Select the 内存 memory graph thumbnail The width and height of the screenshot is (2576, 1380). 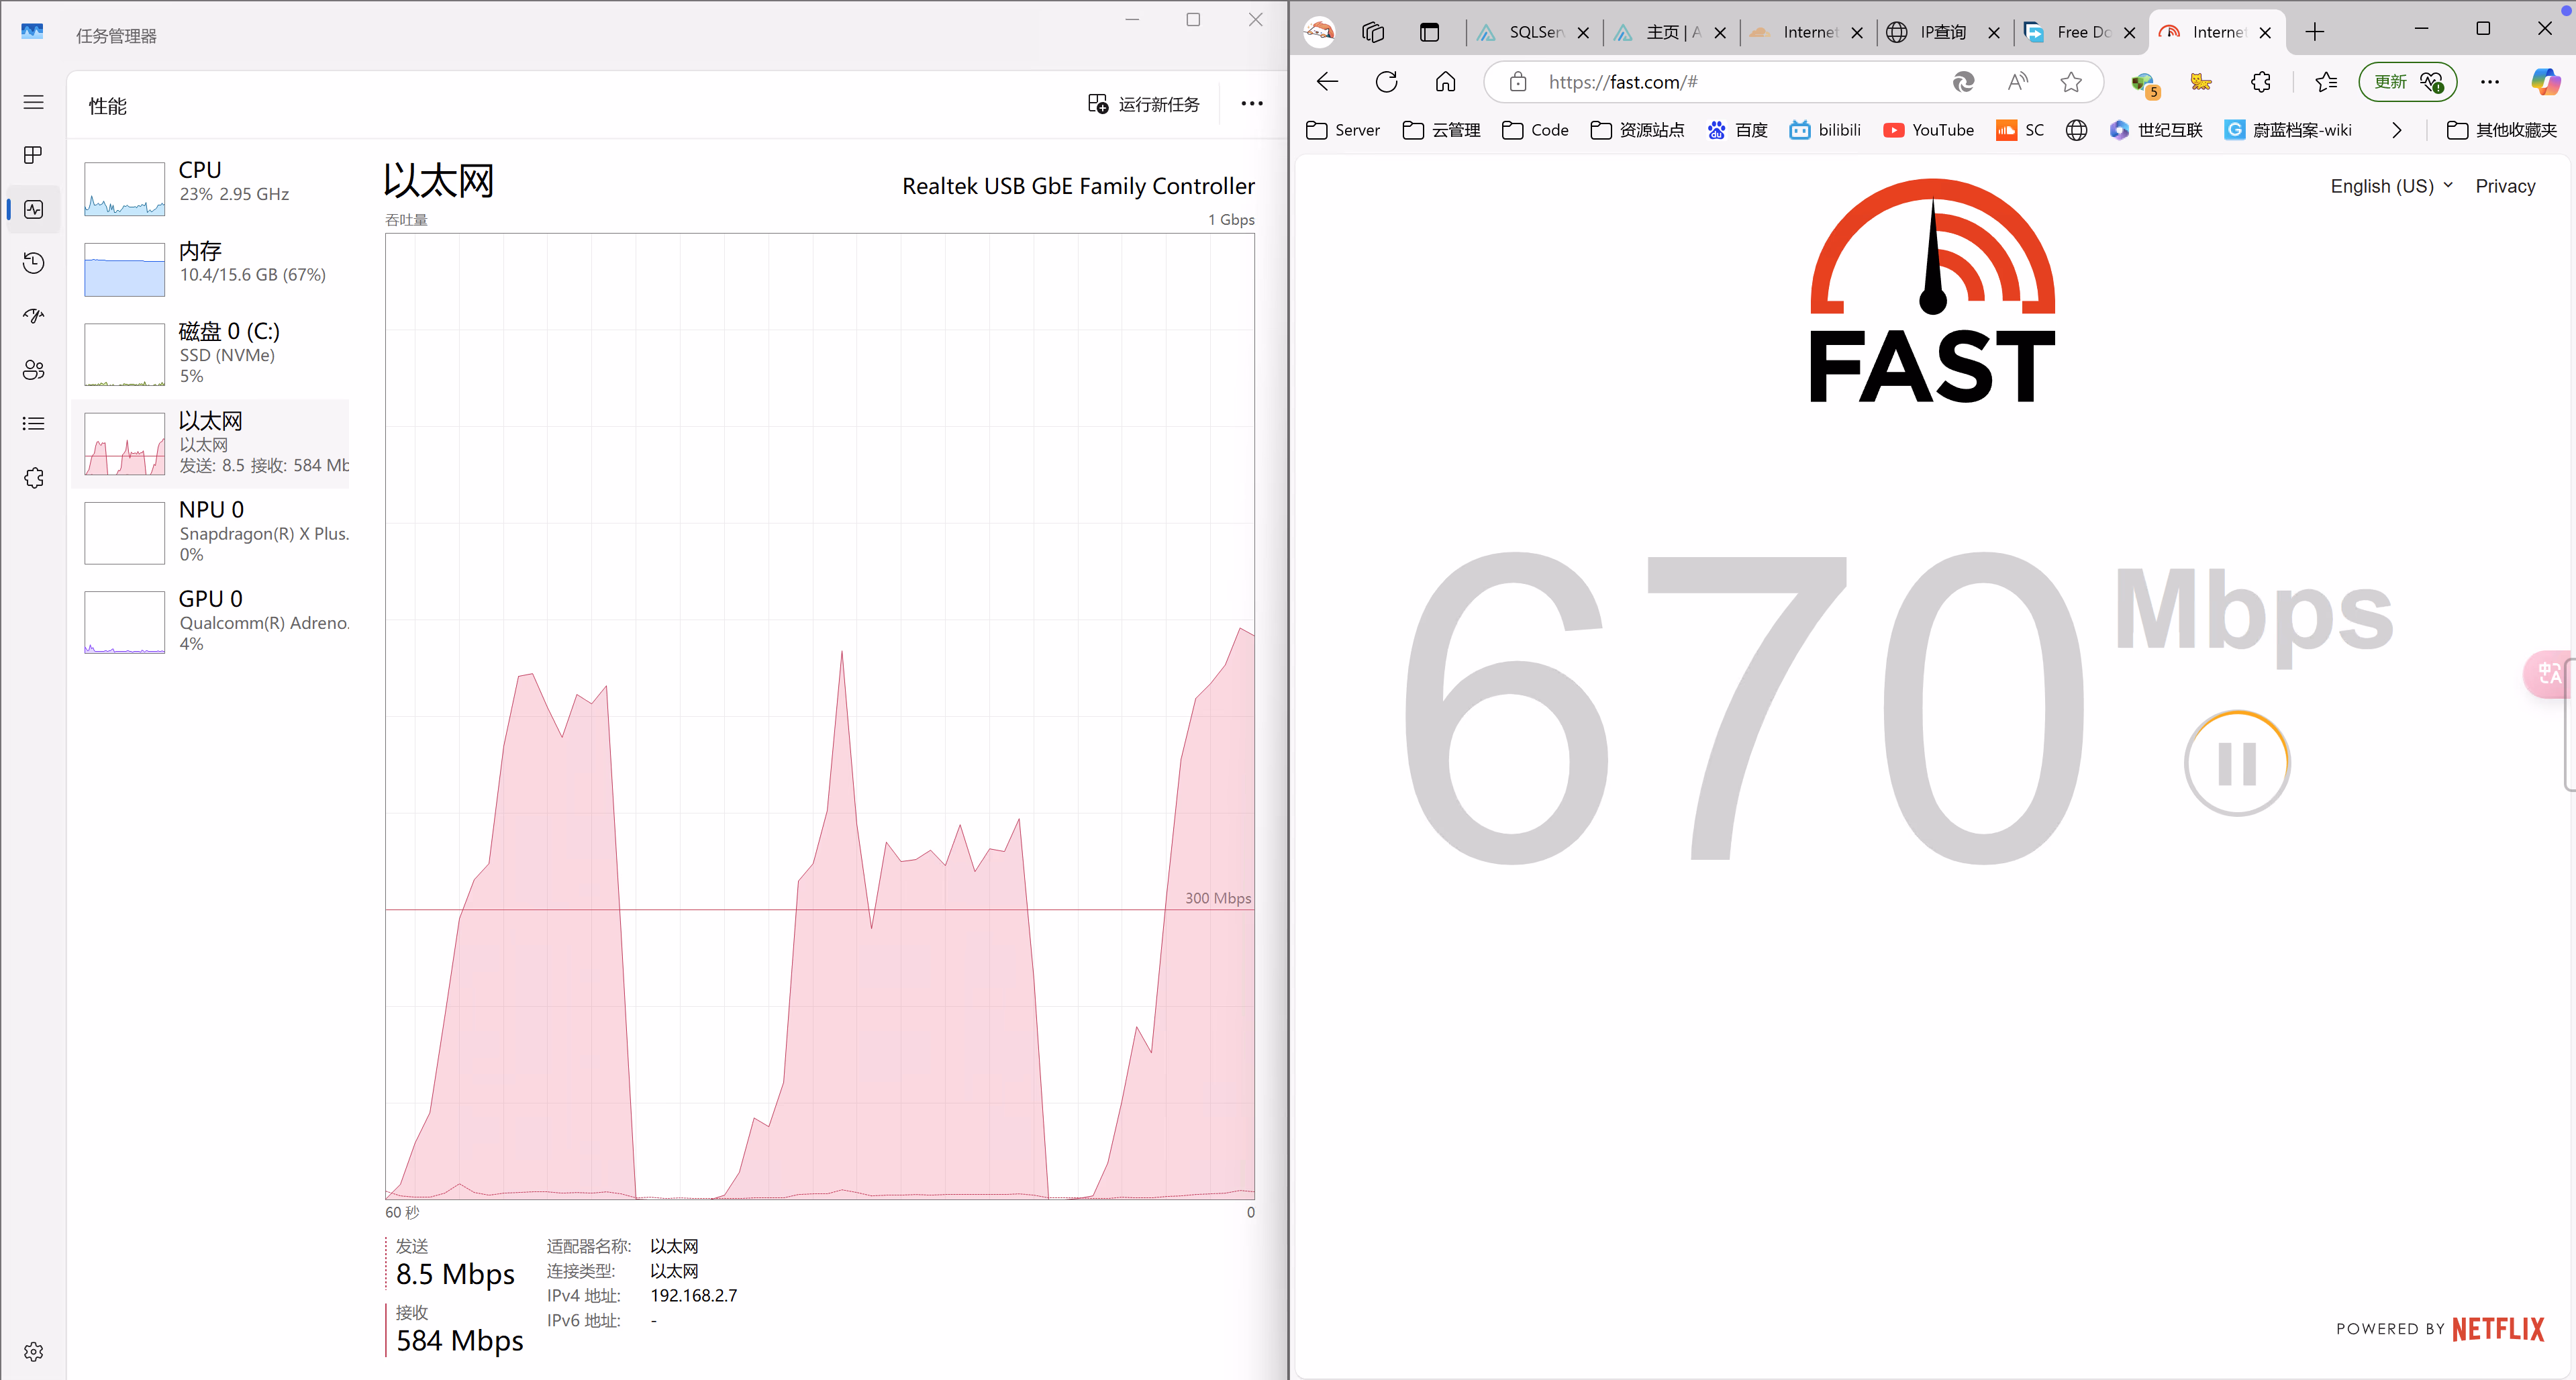tap(124, 269)
